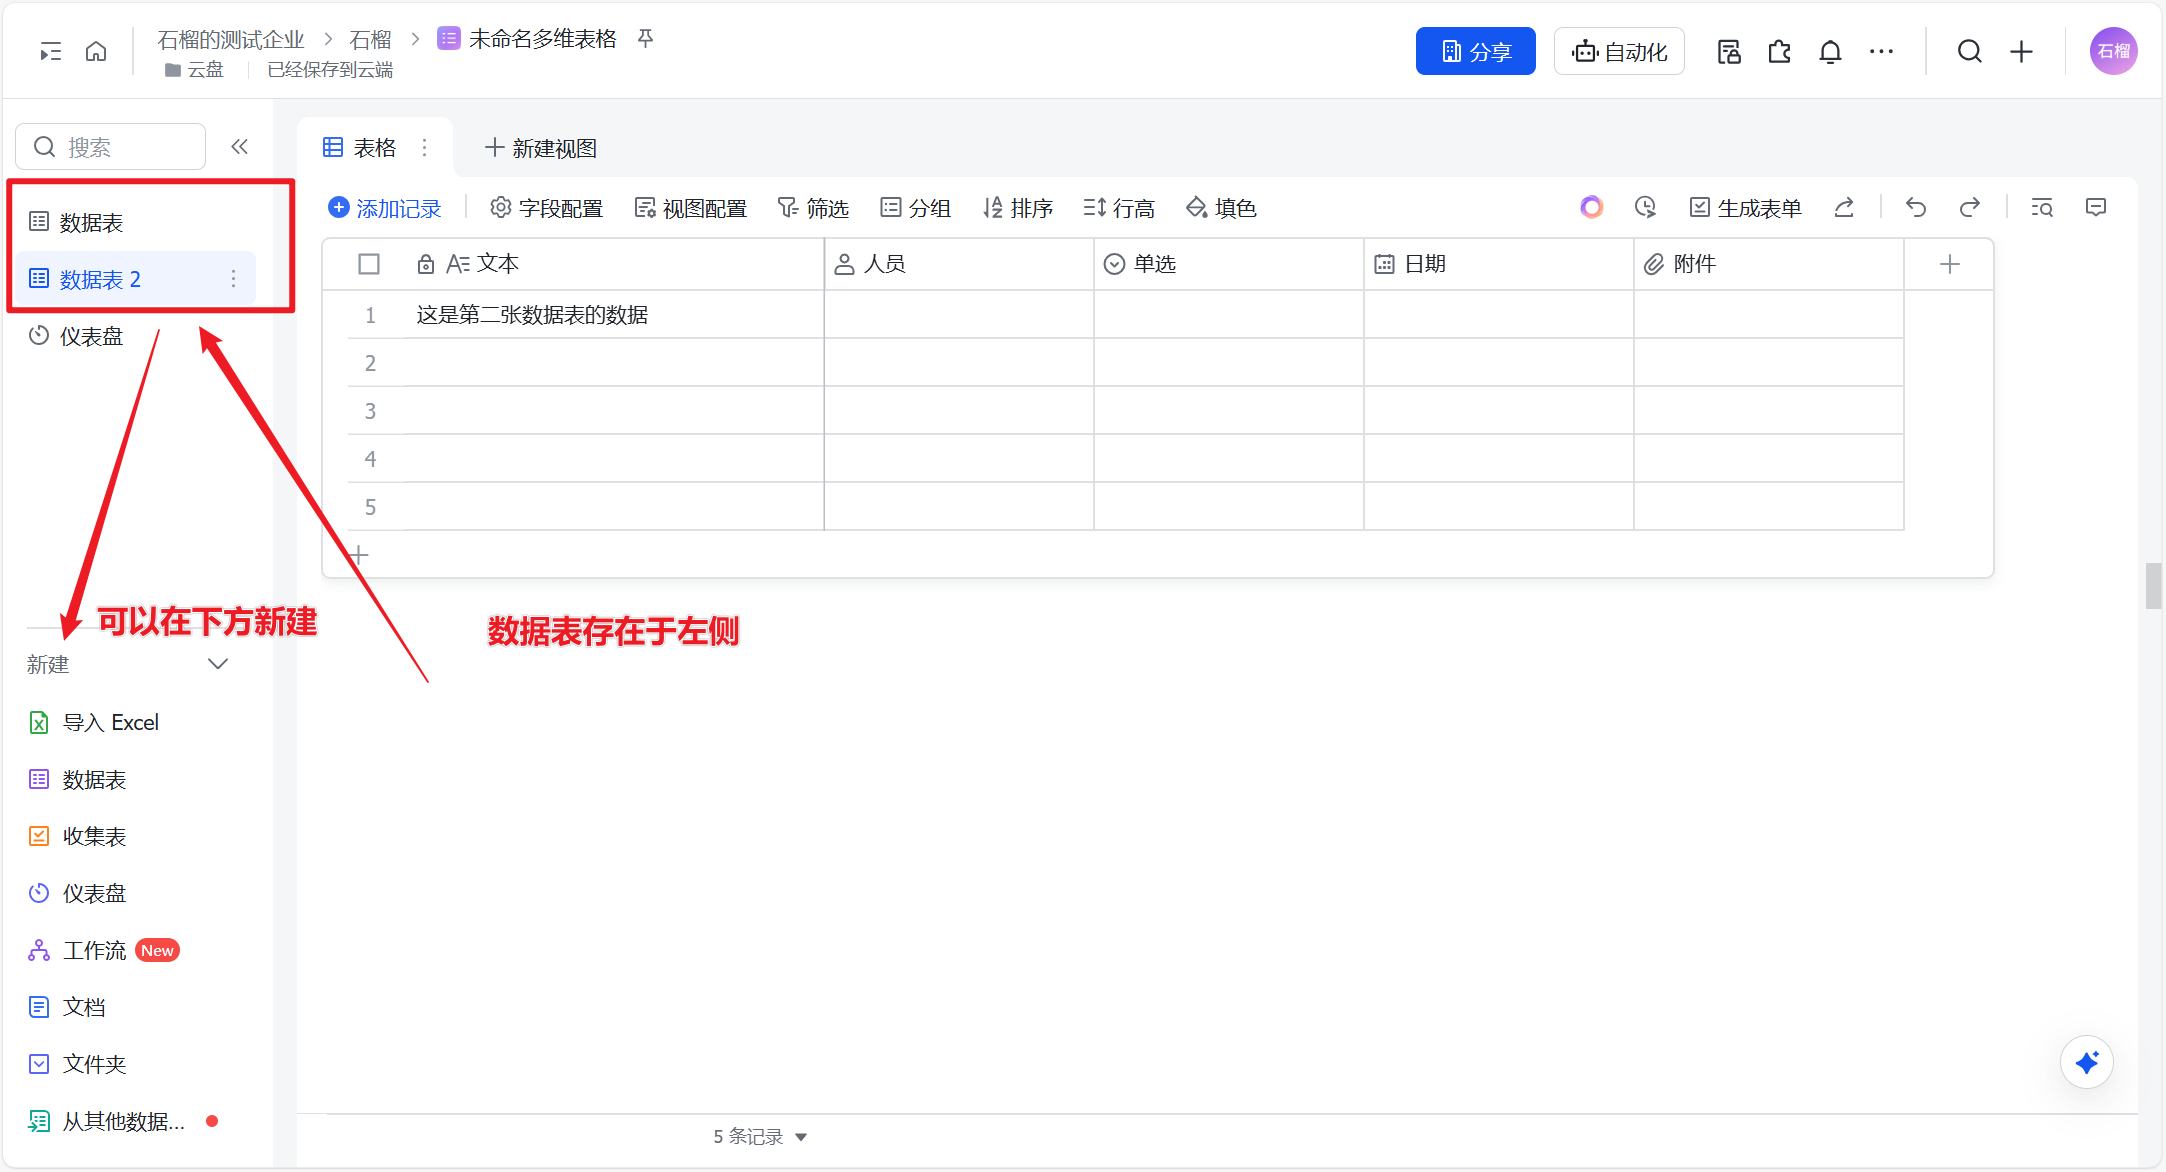Toggle the navigation outline icon

(50, 52)
